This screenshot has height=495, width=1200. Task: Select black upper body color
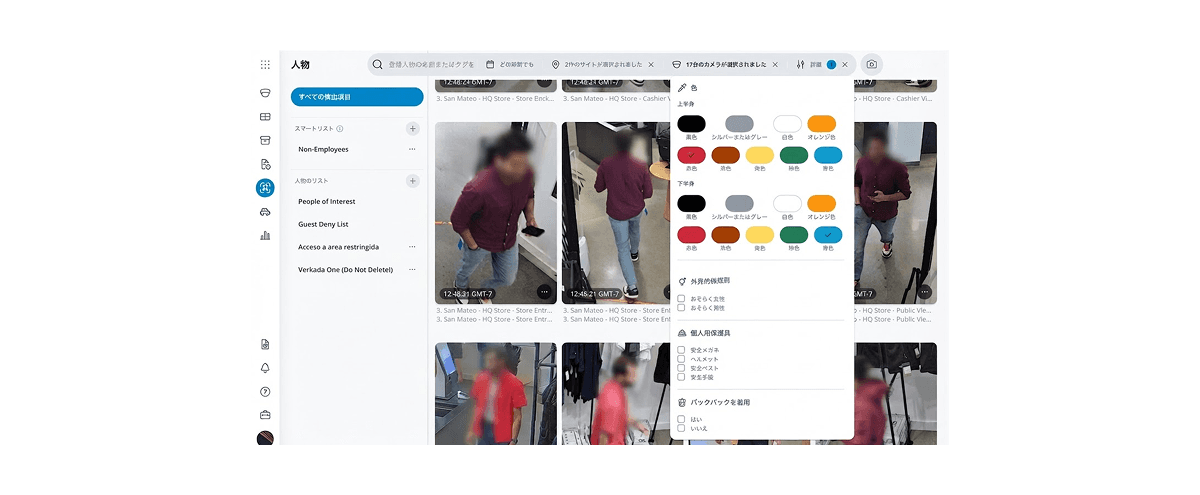691,123
